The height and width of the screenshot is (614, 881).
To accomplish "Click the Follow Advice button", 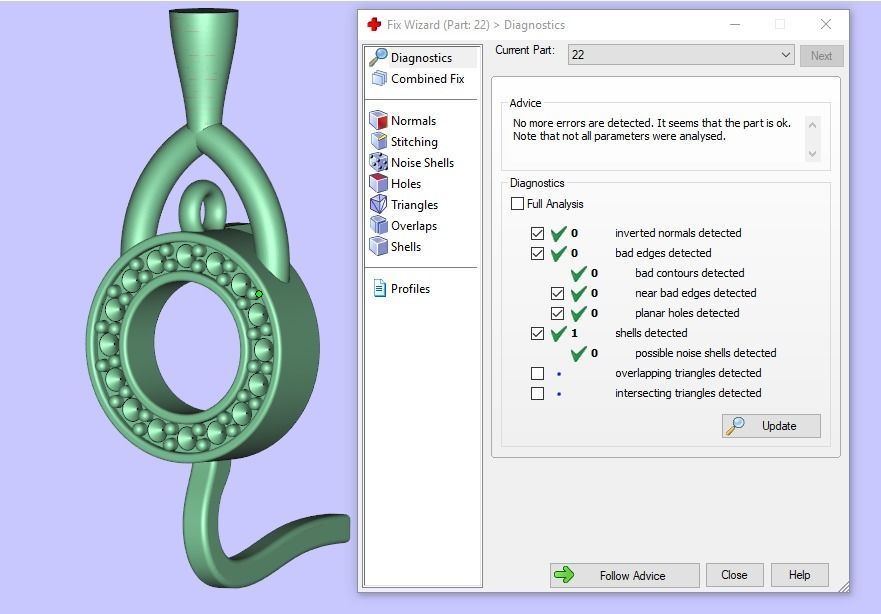I will tap(624, 575).
